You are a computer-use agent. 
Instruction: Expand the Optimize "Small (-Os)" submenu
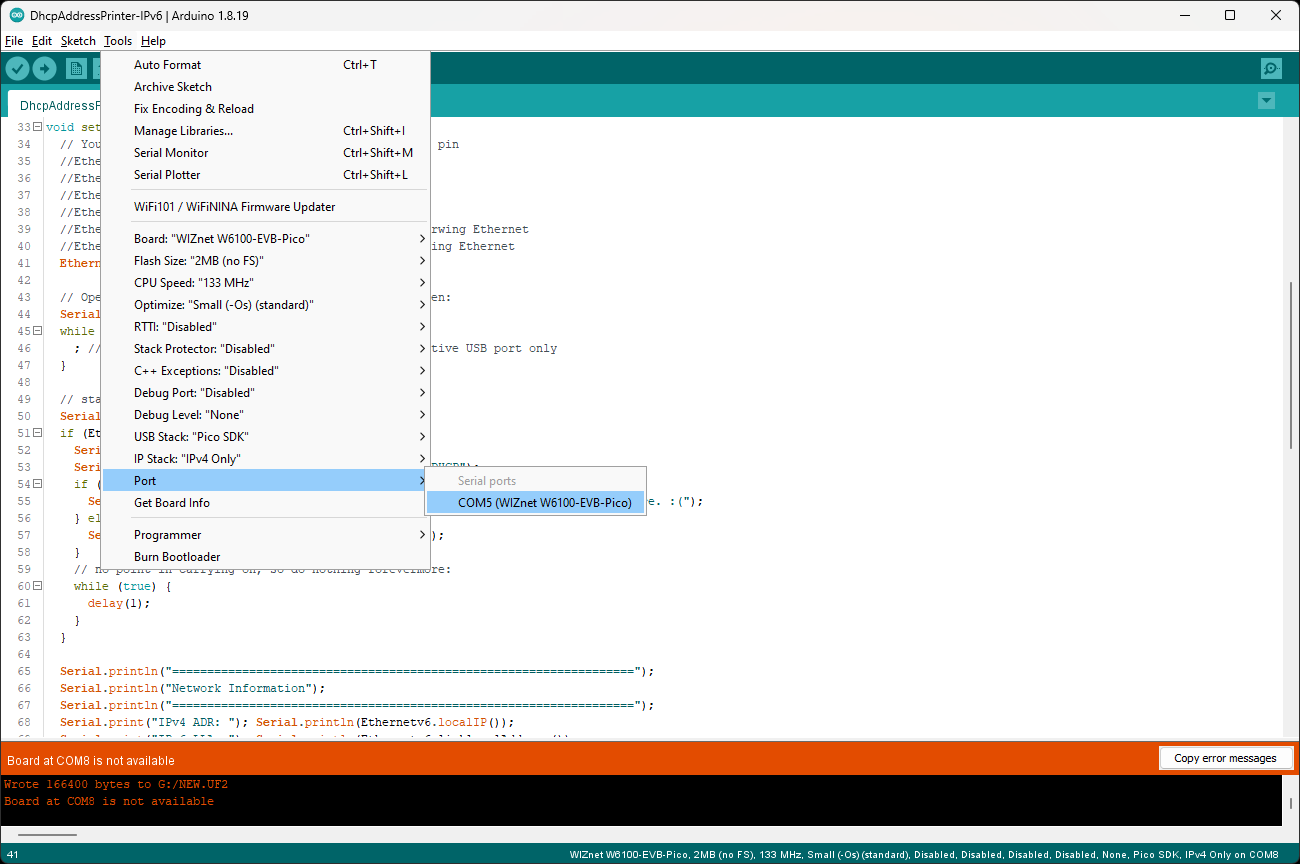pos(266,305)
